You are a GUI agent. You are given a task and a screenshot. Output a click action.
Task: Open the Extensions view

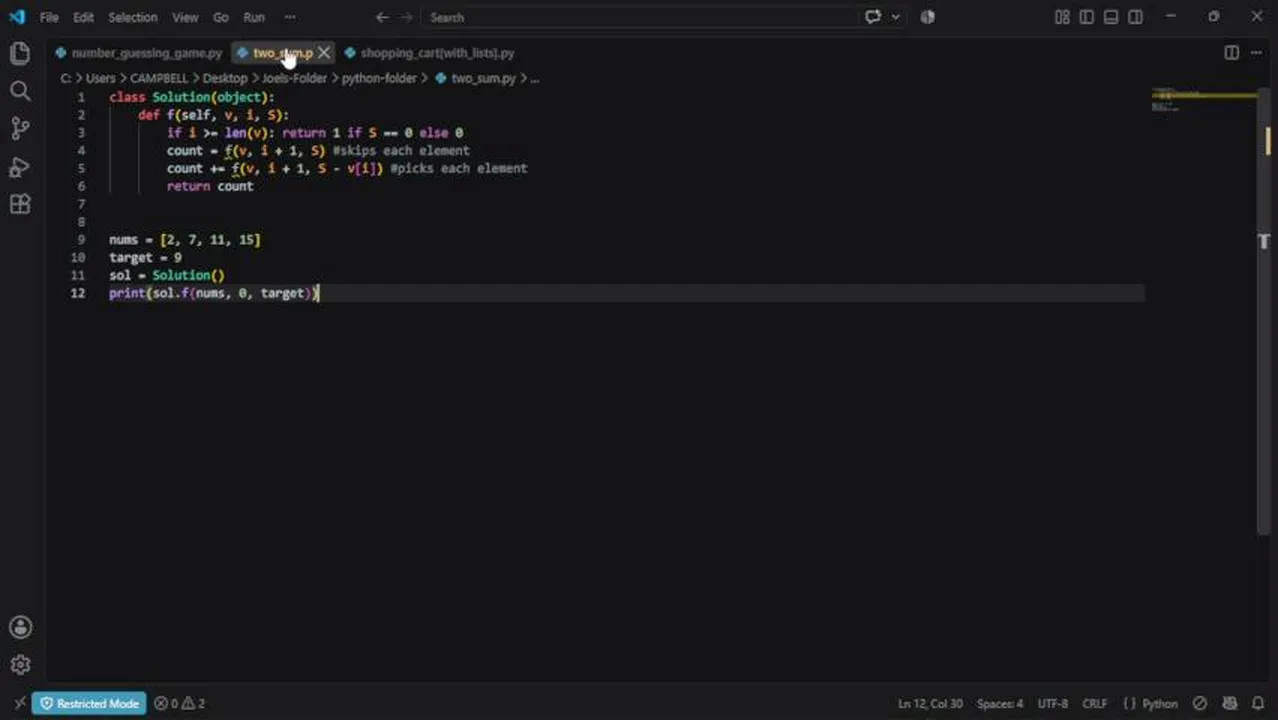click(20, 204)
